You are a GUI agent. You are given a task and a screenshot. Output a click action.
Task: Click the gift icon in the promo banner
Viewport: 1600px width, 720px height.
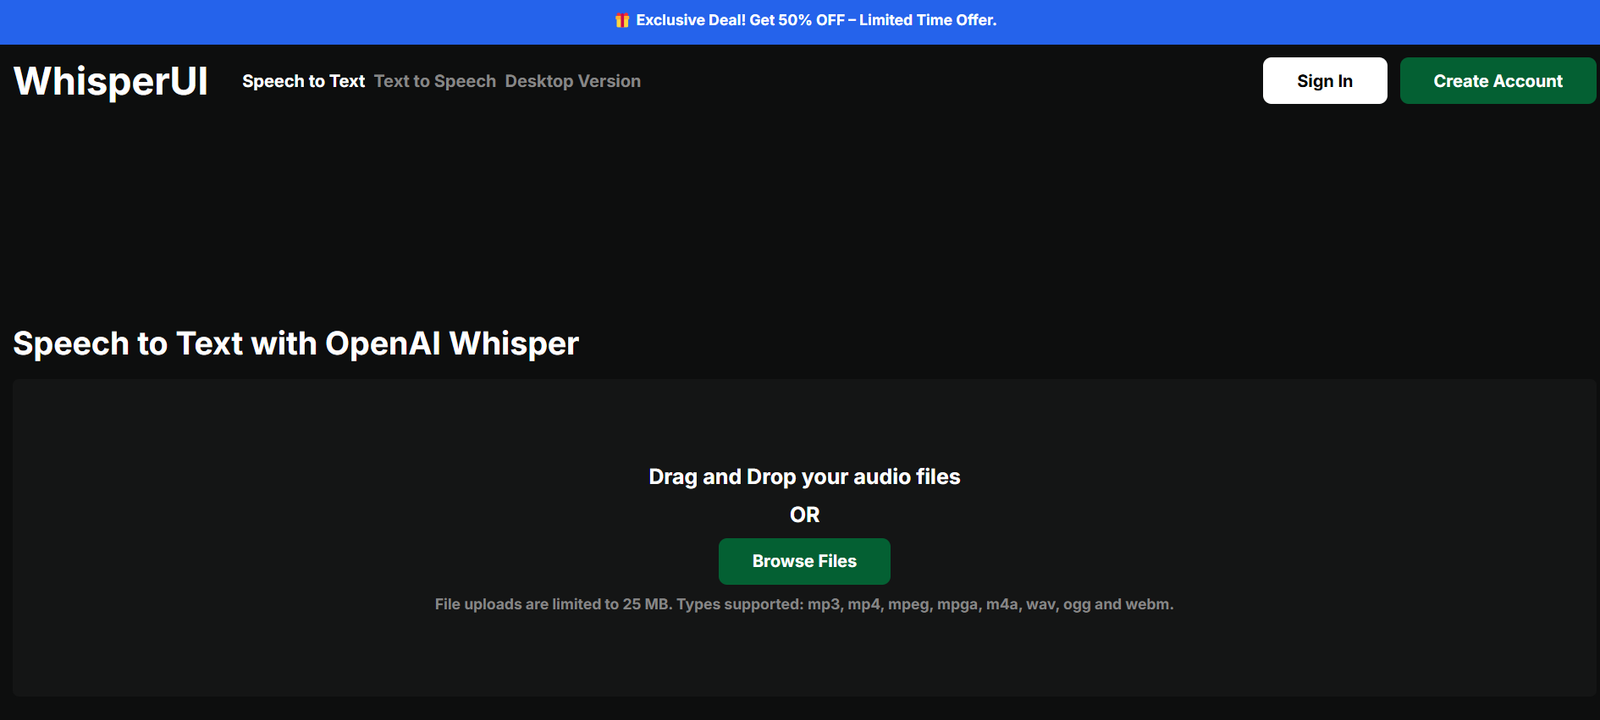(622, 21)
